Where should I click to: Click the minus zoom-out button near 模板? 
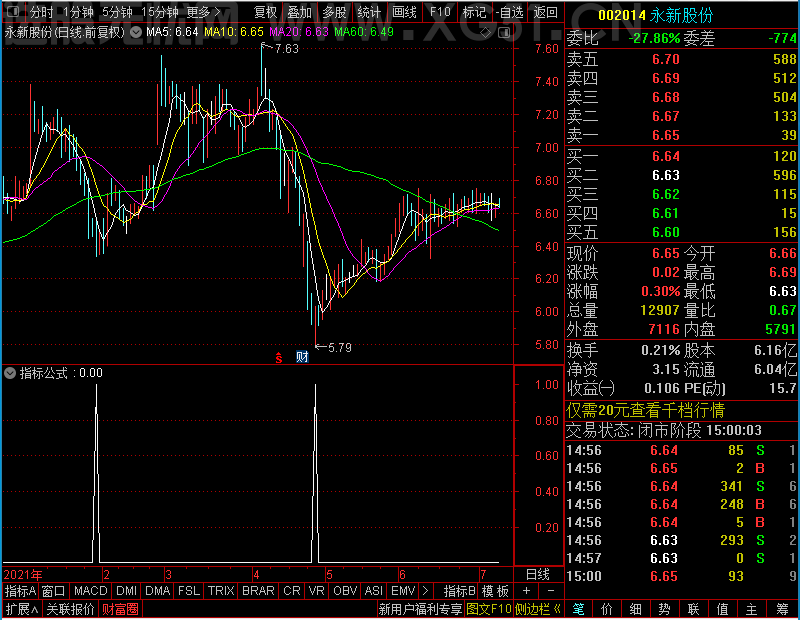coord(551,591)
